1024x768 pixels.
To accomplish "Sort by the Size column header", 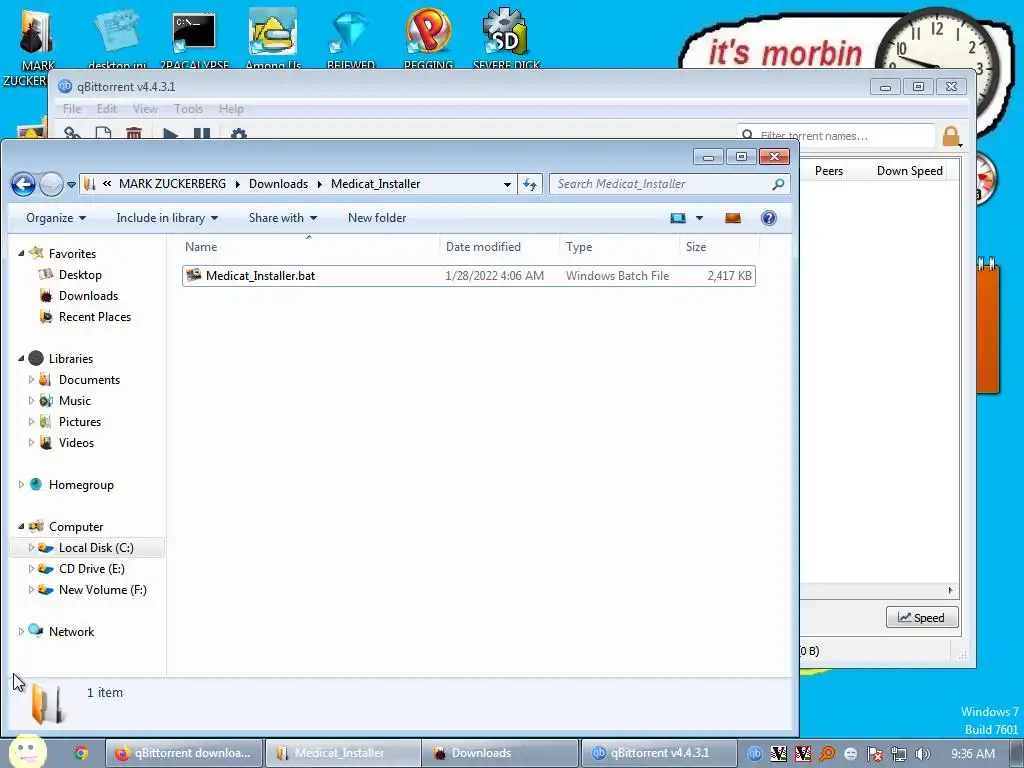I will 719,247.
